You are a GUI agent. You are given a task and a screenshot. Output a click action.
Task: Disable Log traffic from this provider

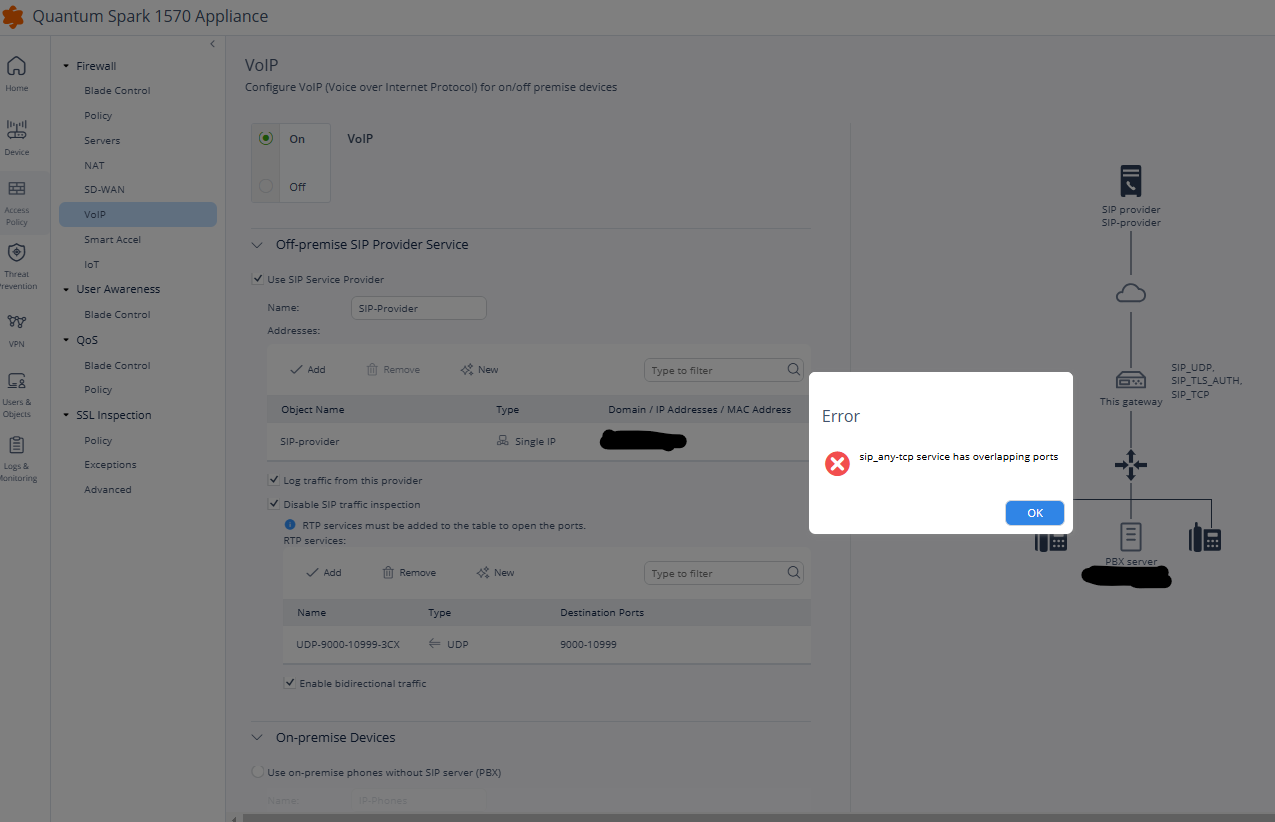273,480
